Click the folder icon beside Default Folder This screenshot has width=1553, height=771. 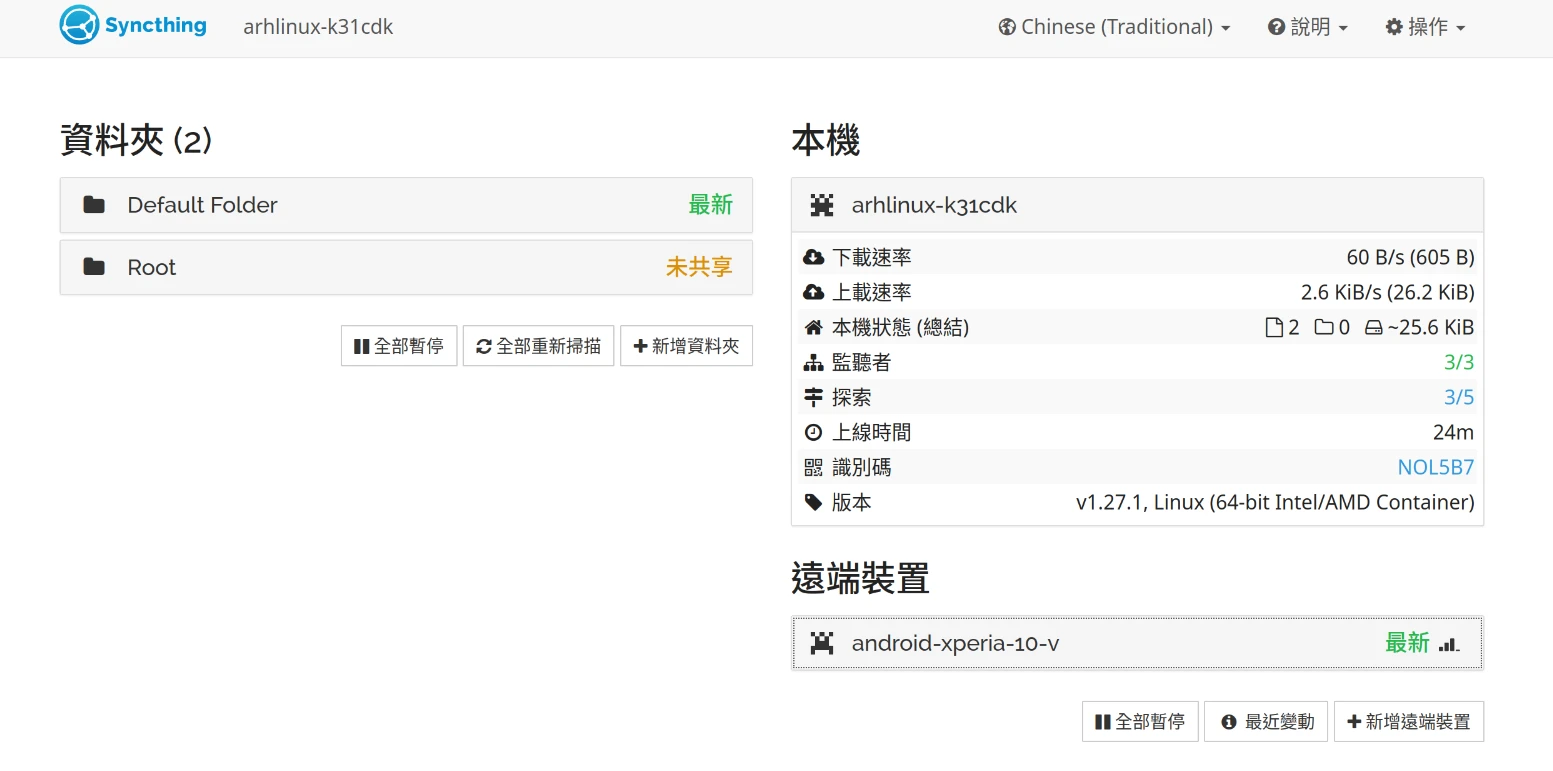[x=94, y=205]
